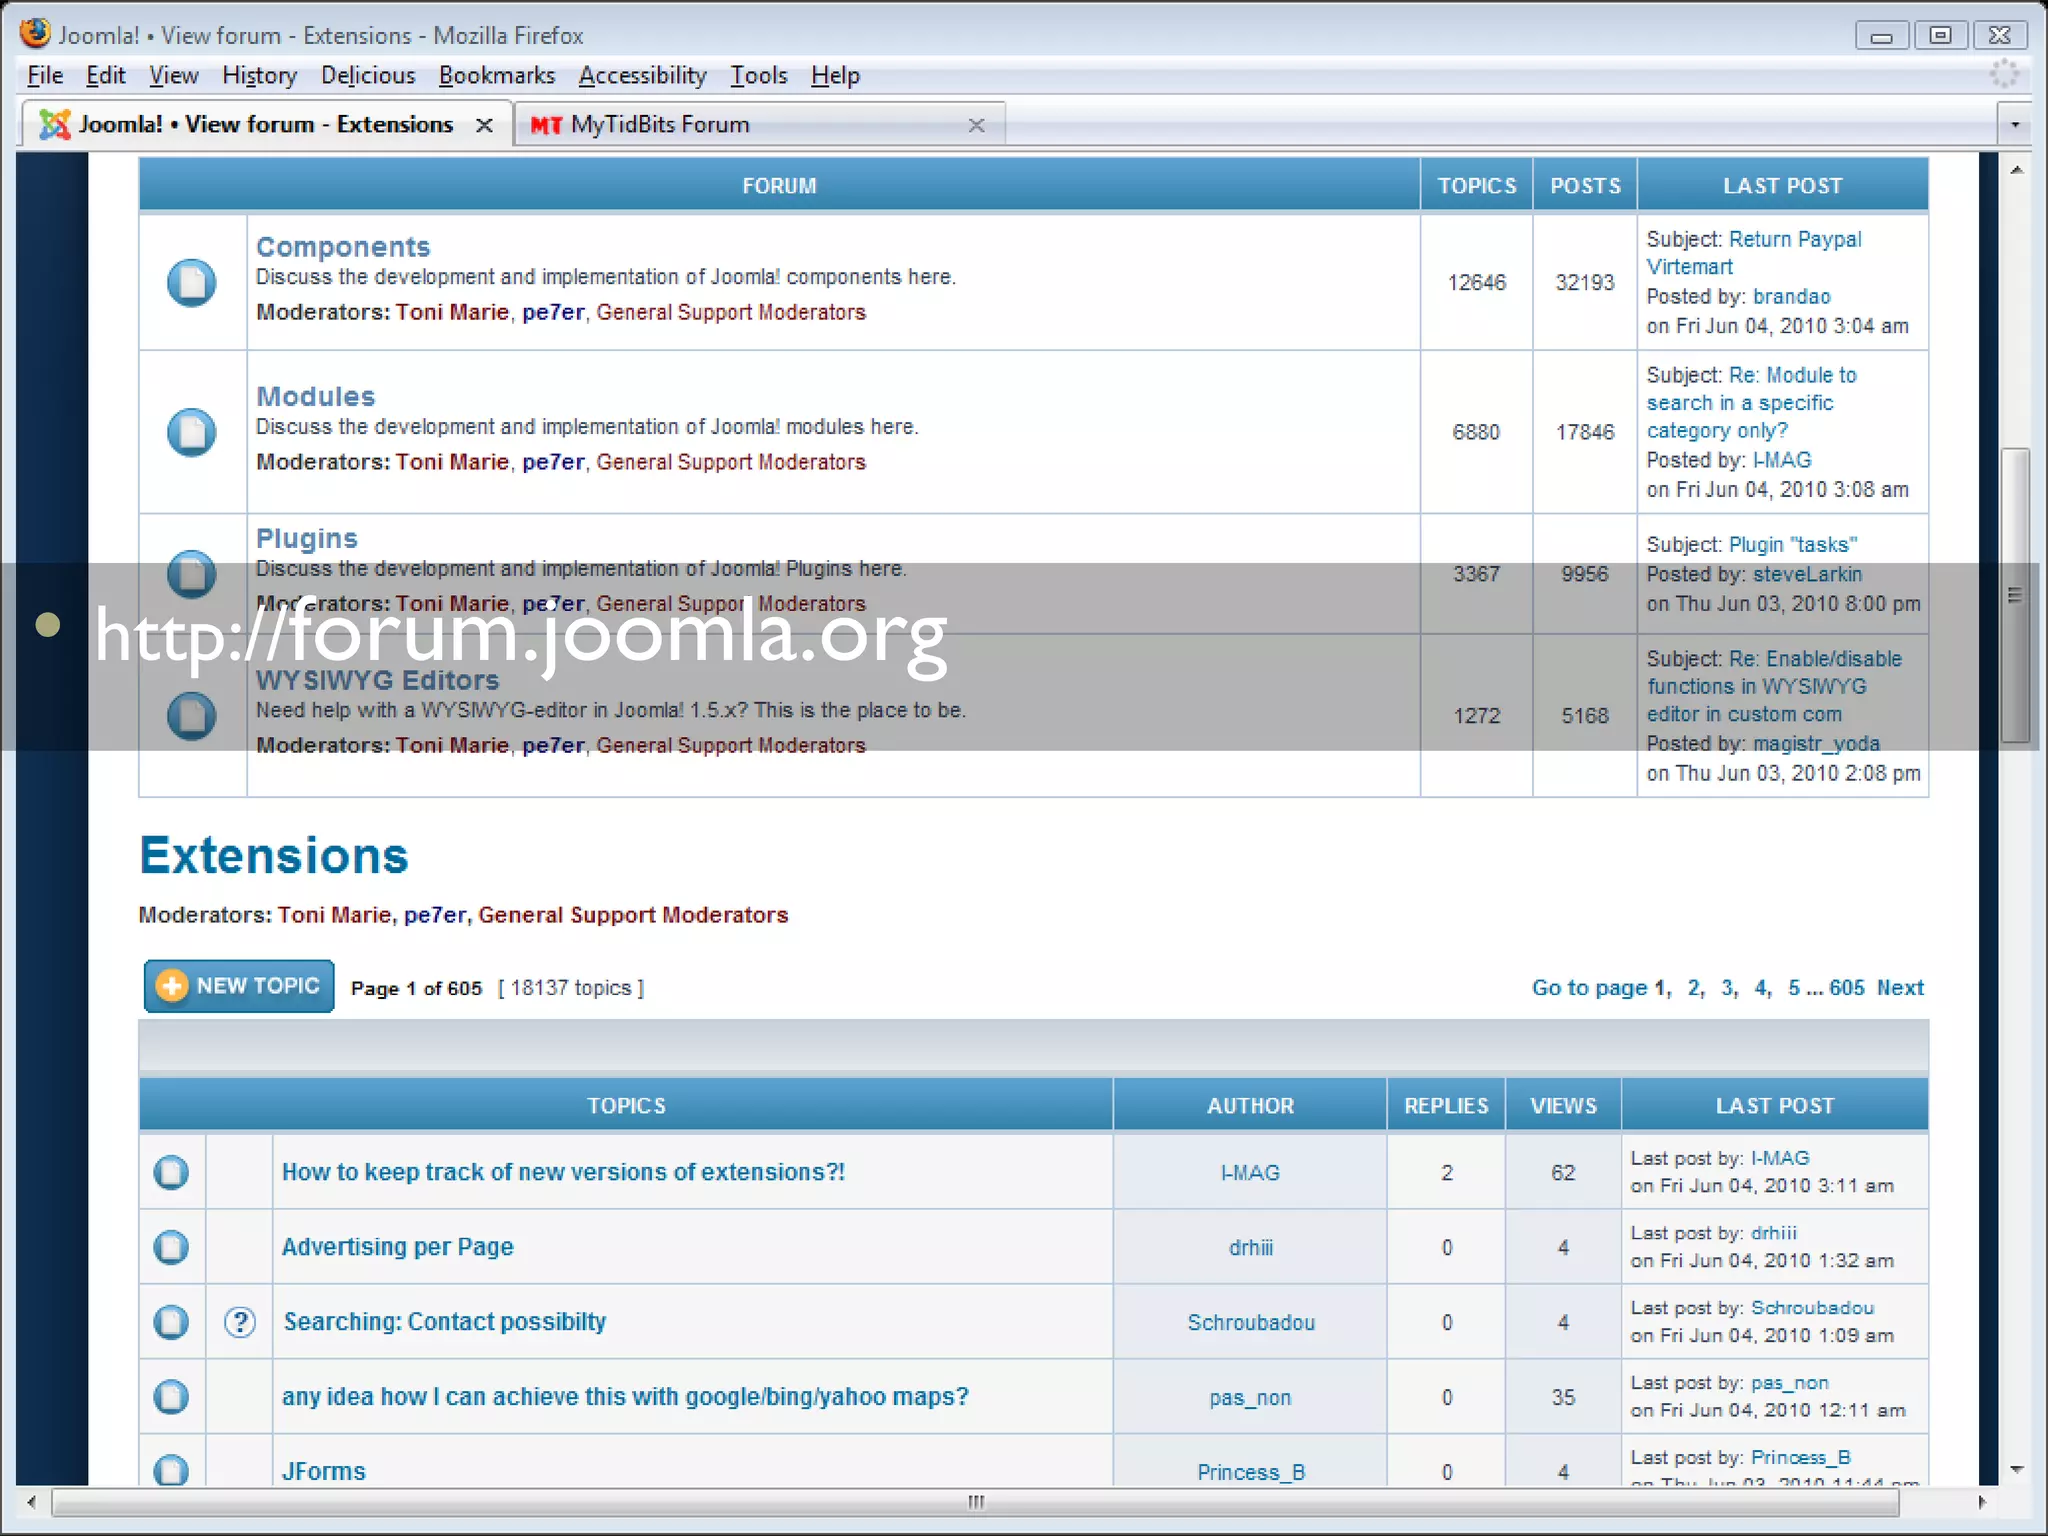Click topic icon for 'How to keep track' row
This screenshot has width=2048, height=1536.
point(171,1172)
